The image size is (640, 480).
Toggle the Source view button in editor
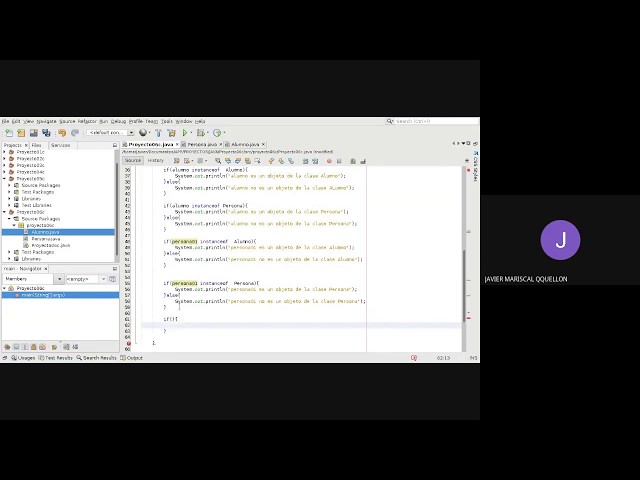click(x=133, y=161)
